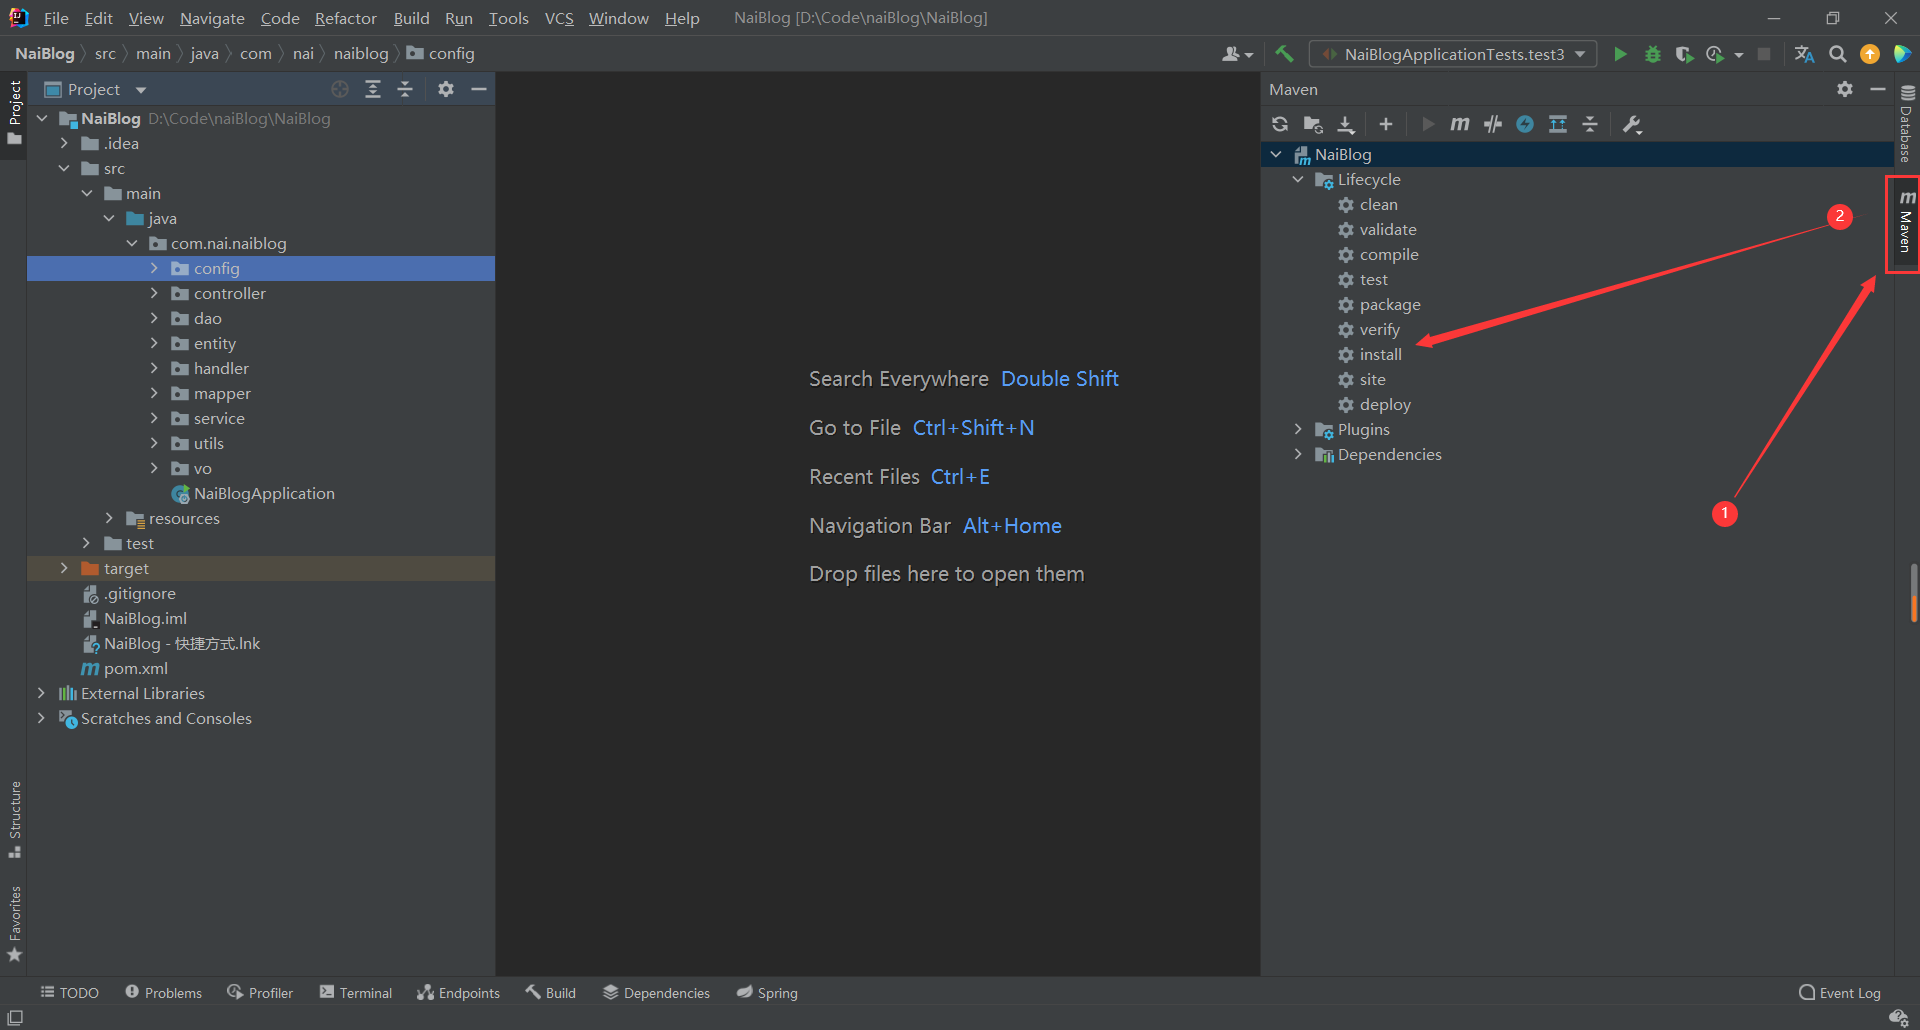Click the Profile run icon
Screen dimensions: 1920x1030
pos(1716,54)
